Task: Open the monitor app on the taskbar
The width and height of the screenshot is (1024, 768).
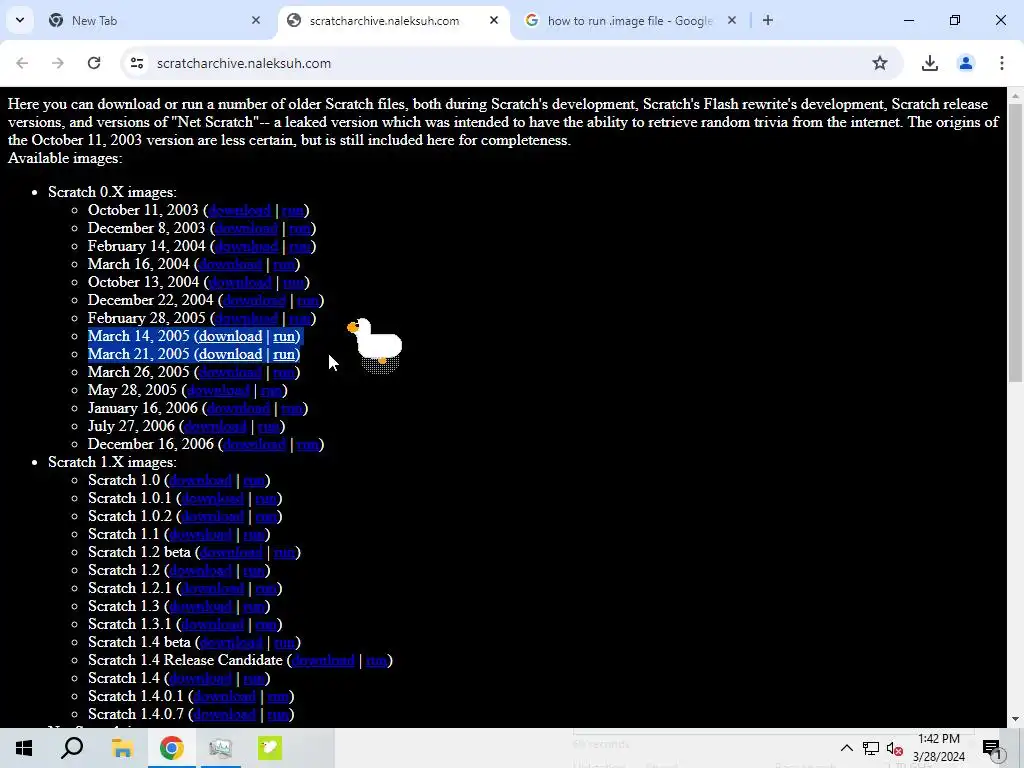Action: pyautogui.click(x=220, y=748)
